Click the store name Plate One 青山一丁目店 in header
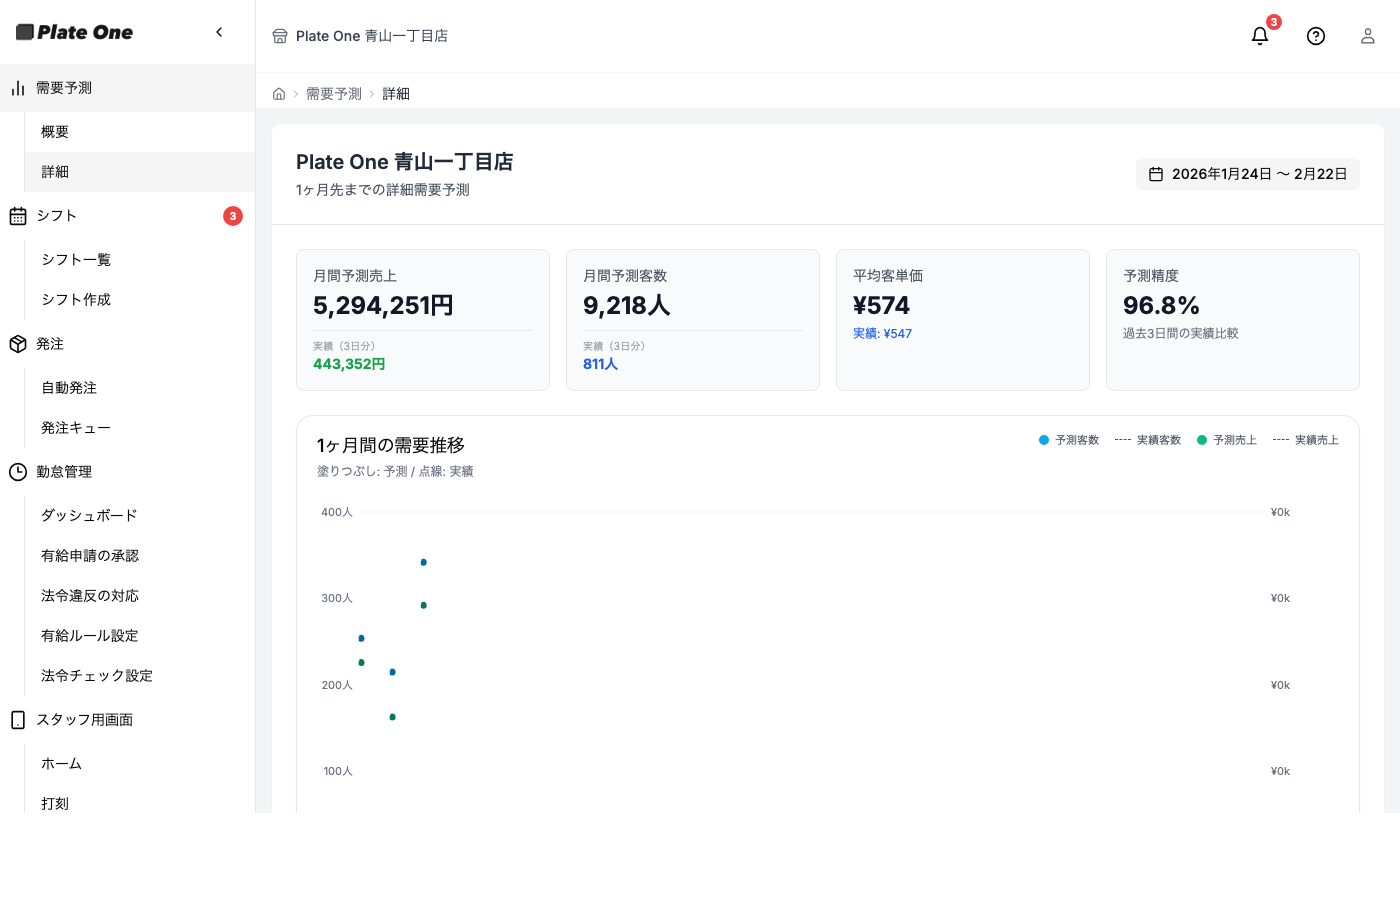The width and height of the screenshot is (1400, 900). tap(372, 36)
